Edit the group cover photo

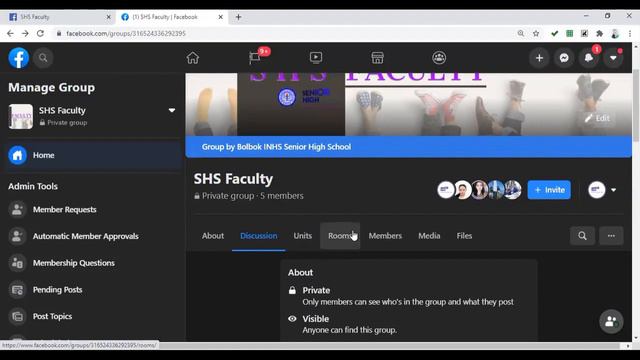[x=597, y=118]
